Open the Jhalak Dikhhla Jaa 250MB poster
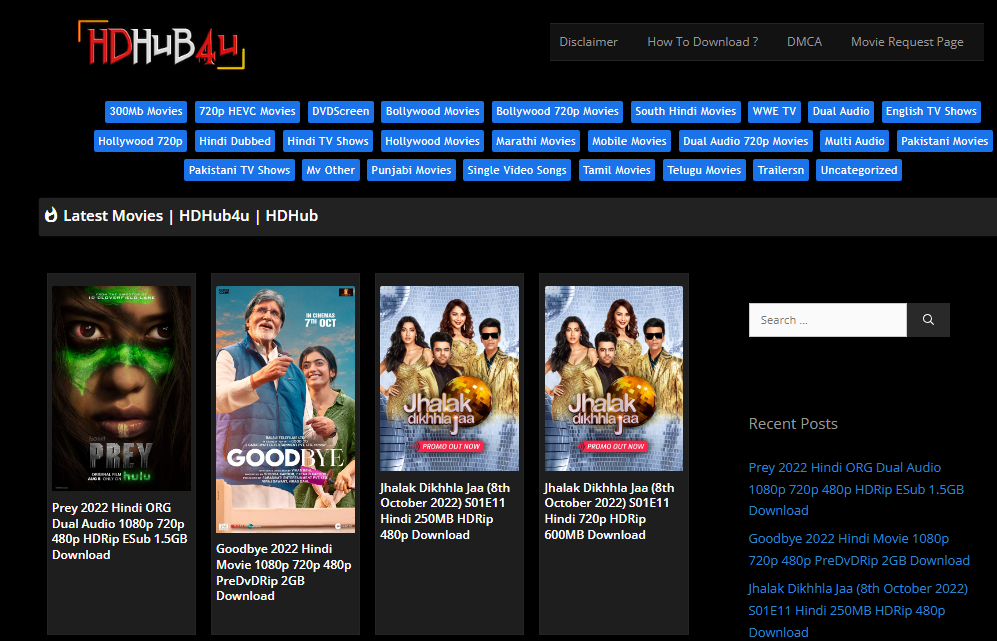This screenshot has height=641, width=997. coord(450,378)
